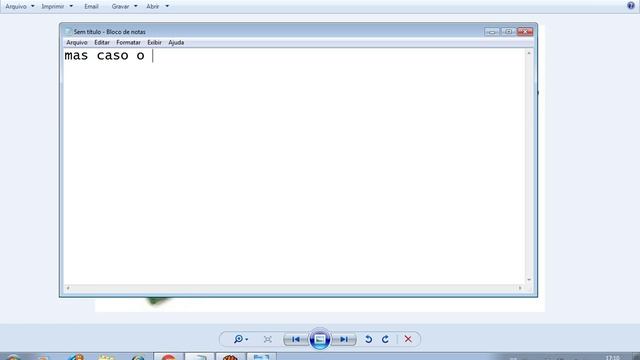
Task: Click the text 'mas caso o' in Notepad
Action: [x=104, y=56]
